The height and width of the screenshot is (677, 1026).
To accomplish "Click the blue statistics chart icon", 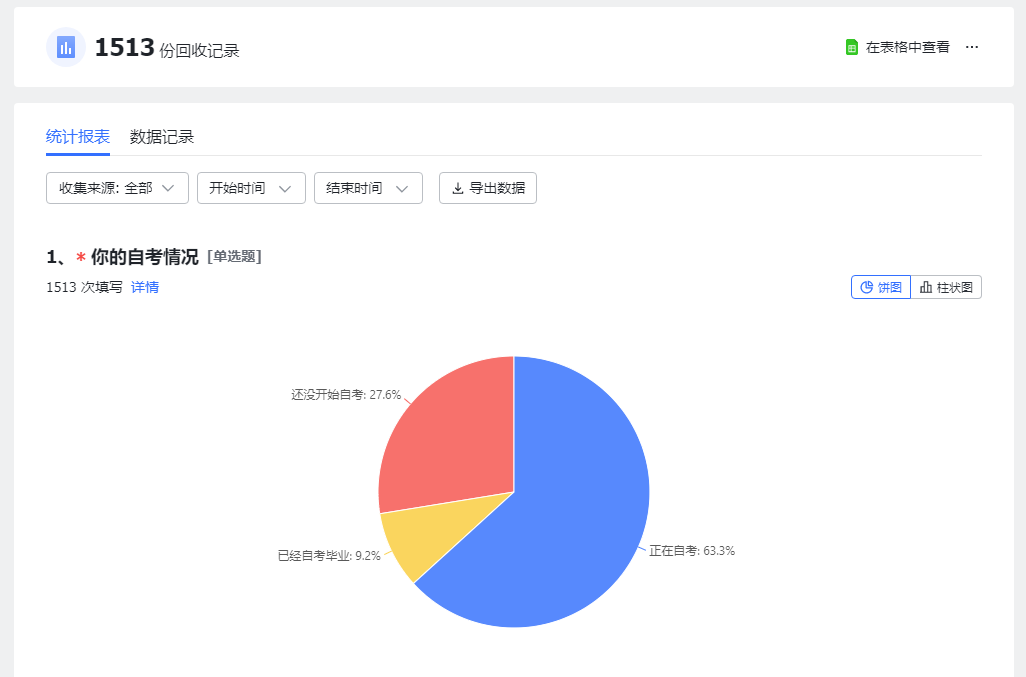I will (66, 47).
